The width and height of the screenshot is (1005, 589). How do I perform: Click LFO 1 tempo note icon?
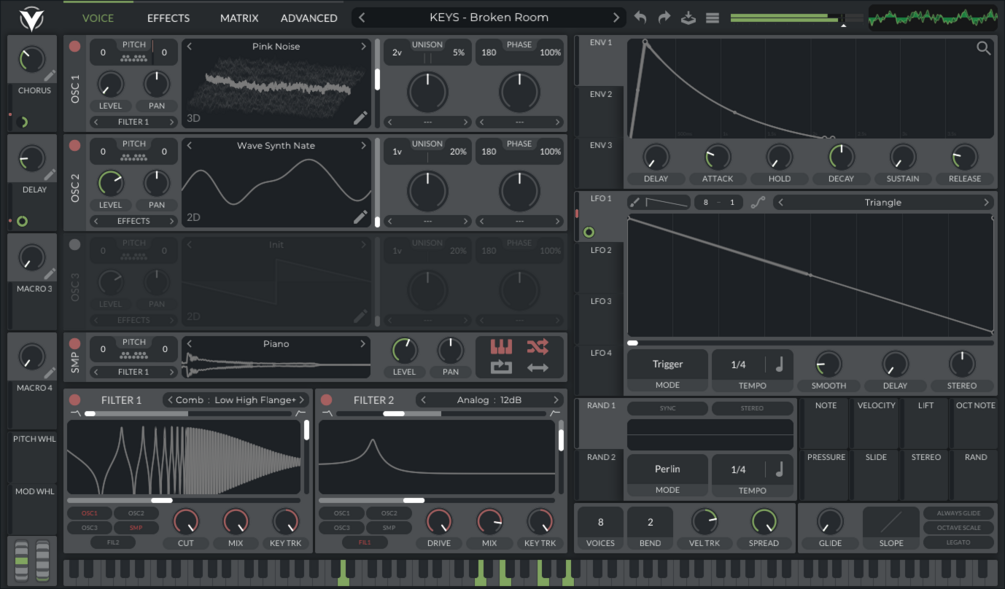pos(779,365)
